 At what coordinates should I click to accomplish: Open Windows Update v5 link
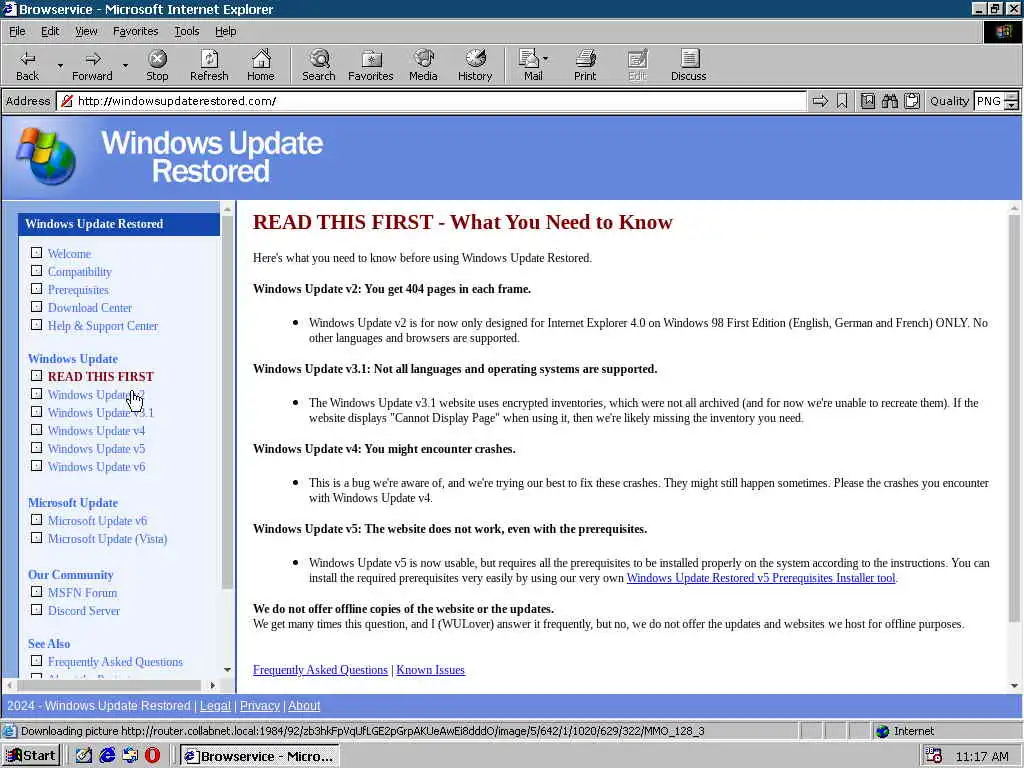coord(96,449)
